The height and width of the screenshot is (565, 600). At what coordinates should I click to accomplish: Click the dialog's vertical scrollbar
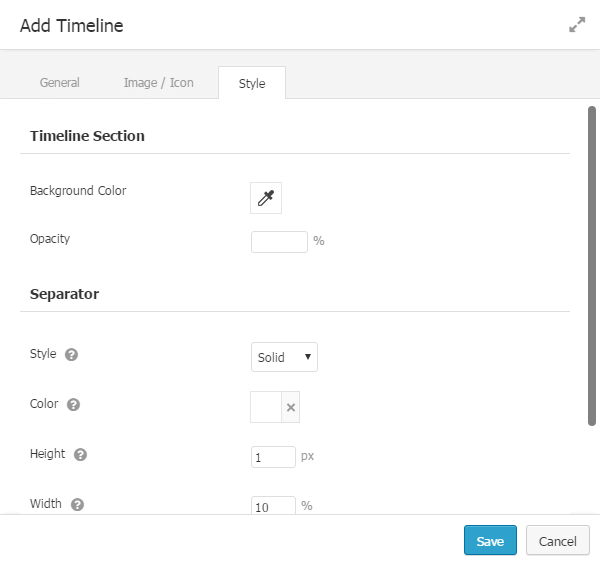(x=592, y=265)
